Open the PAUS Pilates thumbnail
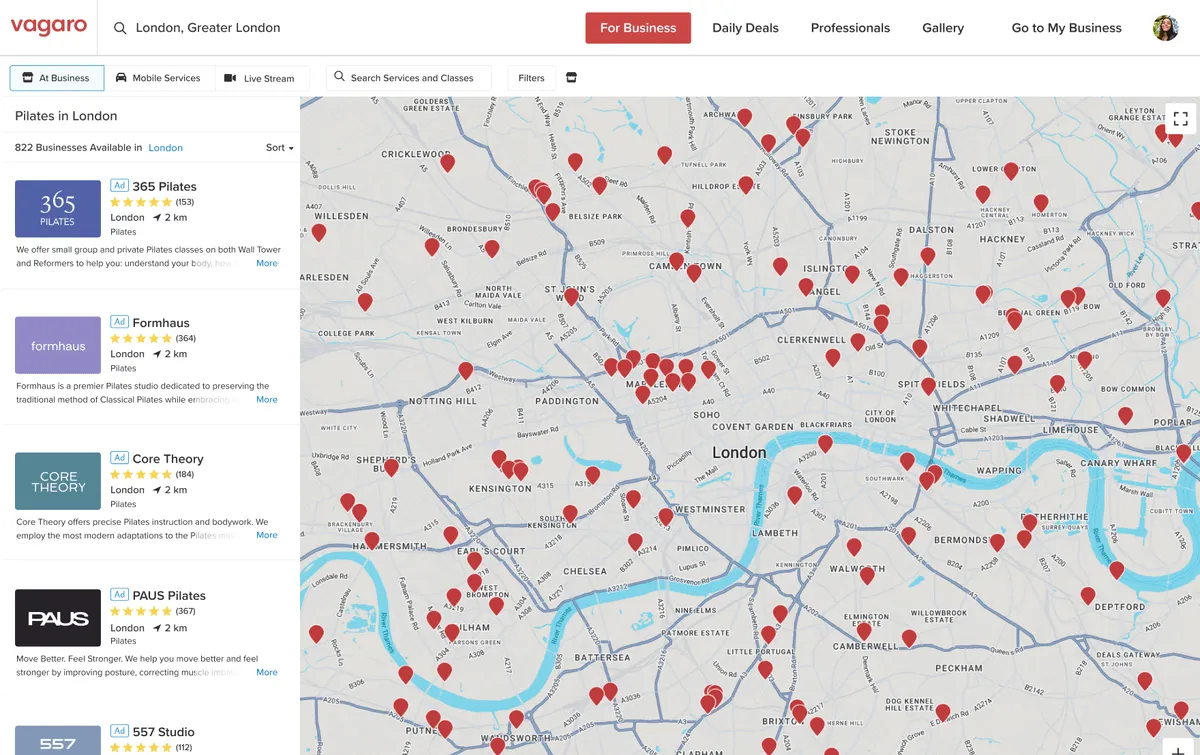This screenshot has width=1200, height=755. tap(58, 618)
